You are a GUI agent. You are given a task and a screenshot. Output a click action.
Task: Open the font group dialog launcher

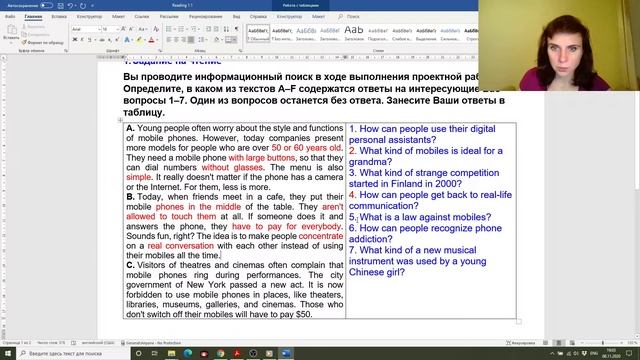click(160, 51)
